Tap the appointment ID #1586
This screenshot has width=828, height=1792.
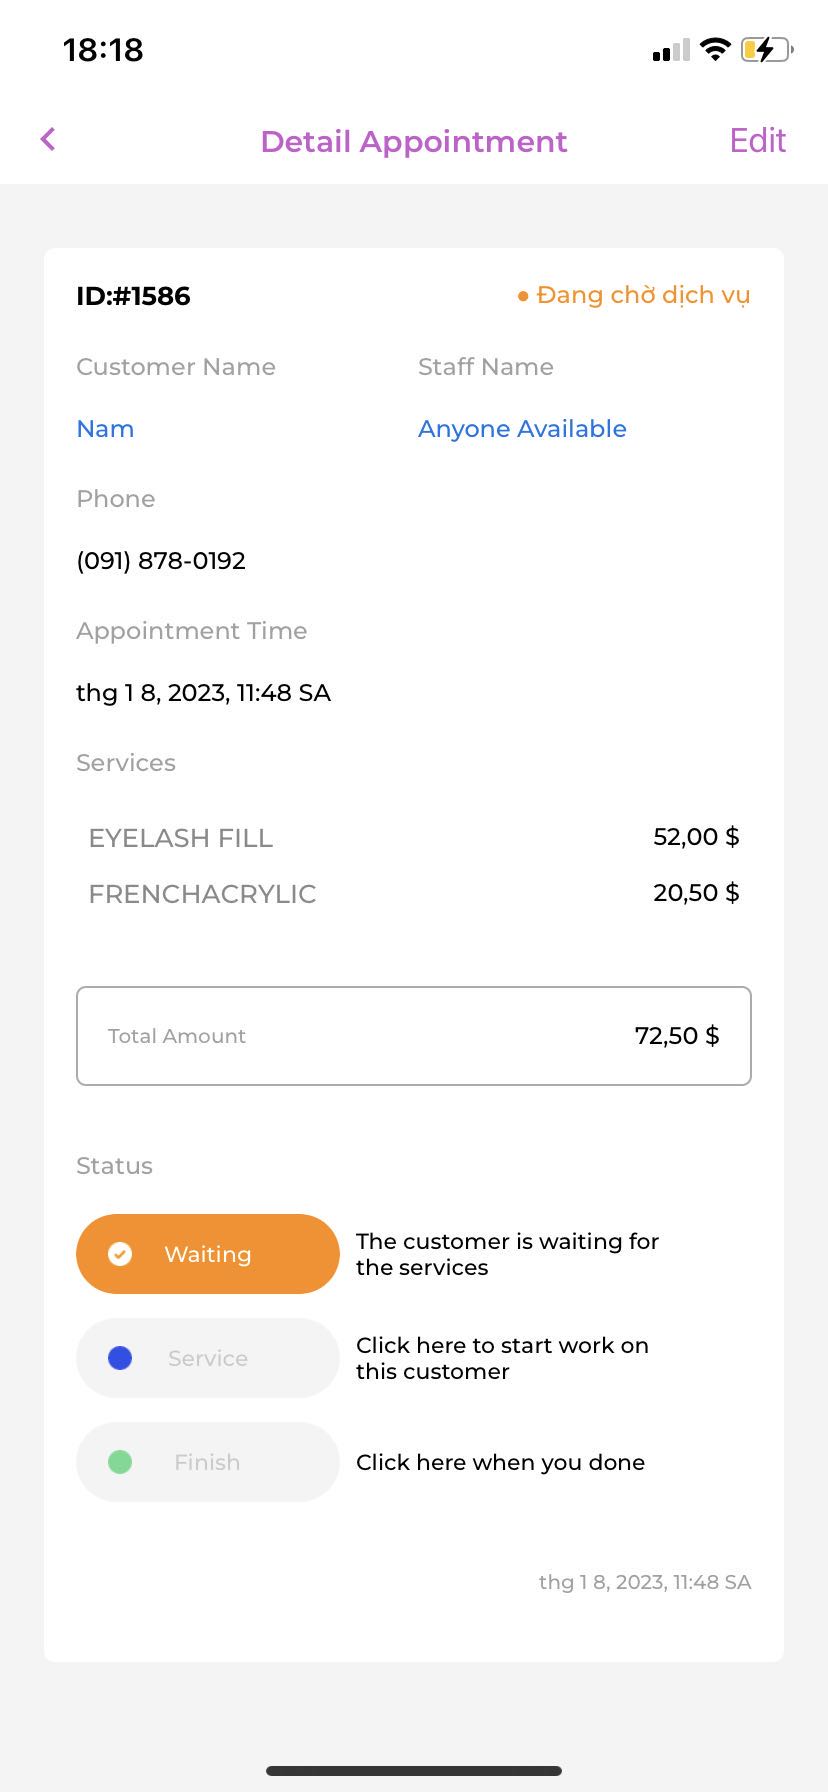133,296
